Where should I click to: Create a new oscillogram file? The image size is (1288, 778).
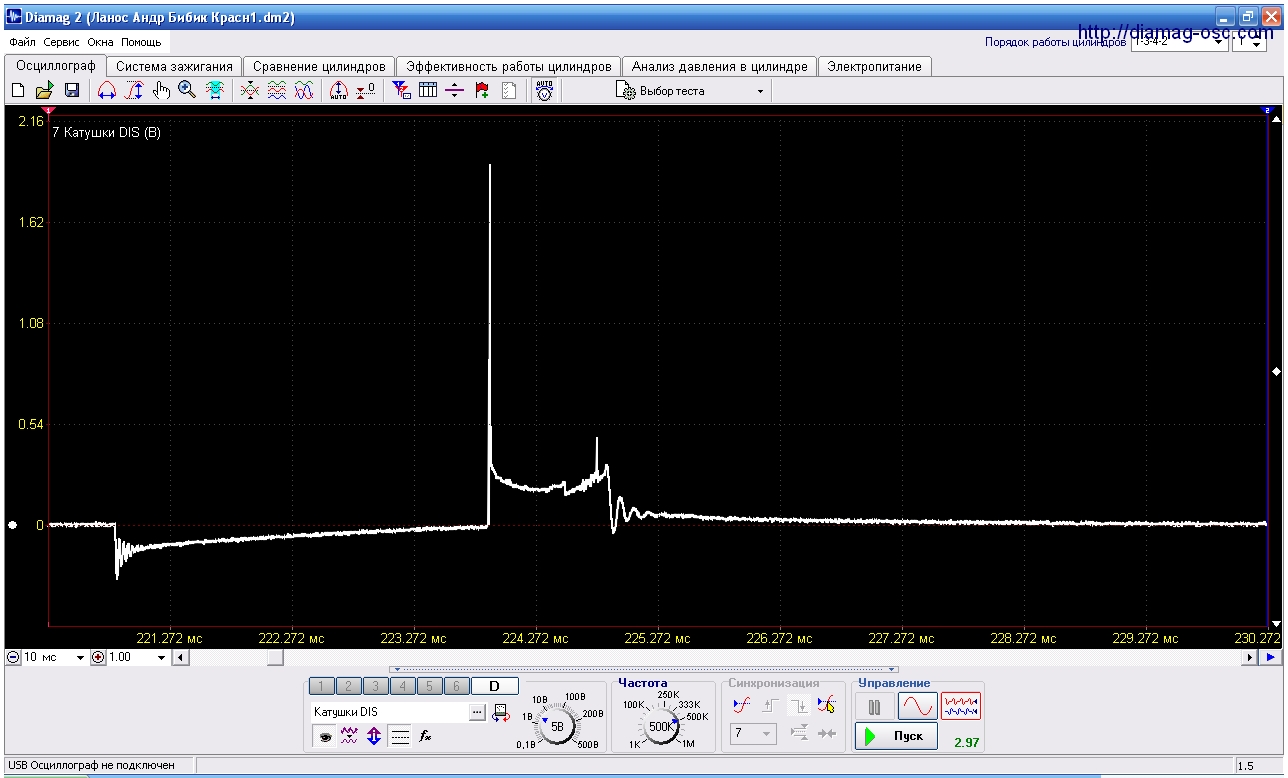click(x=18, y=91)
